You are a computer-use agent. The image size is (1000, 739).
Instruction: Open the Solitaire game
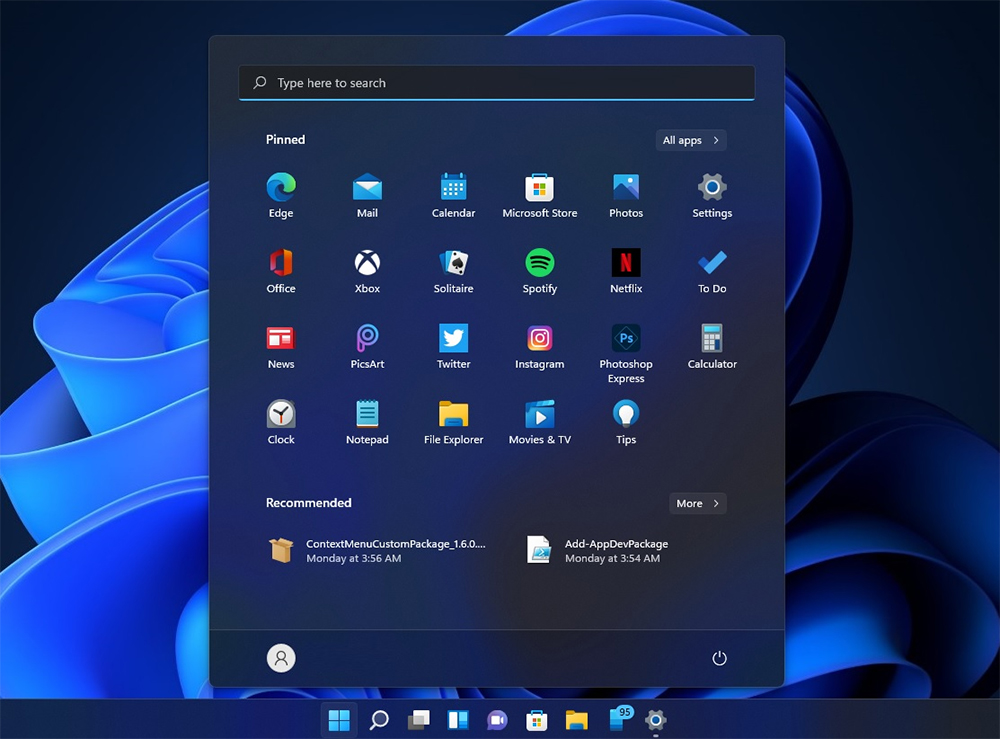[x=453, y=264]
